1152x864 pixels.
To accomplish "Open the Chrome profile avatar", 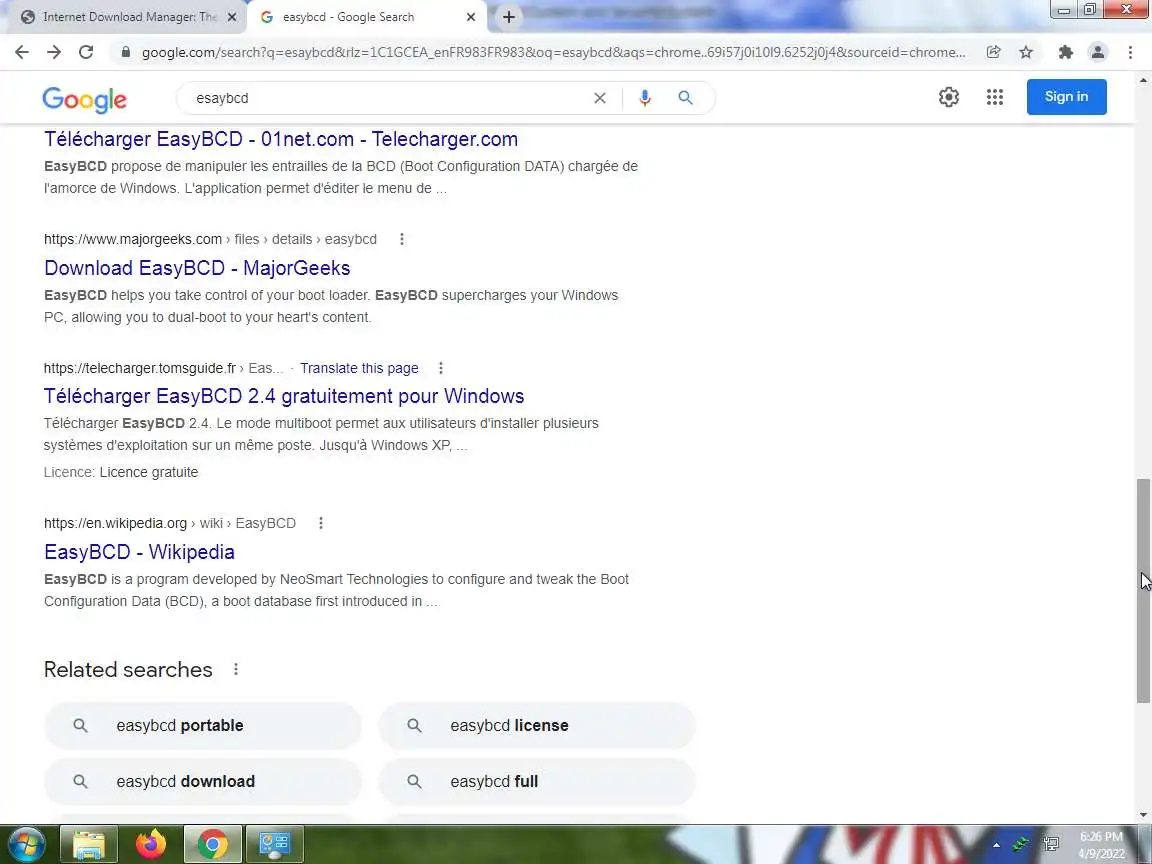I will pos(1098,52).
